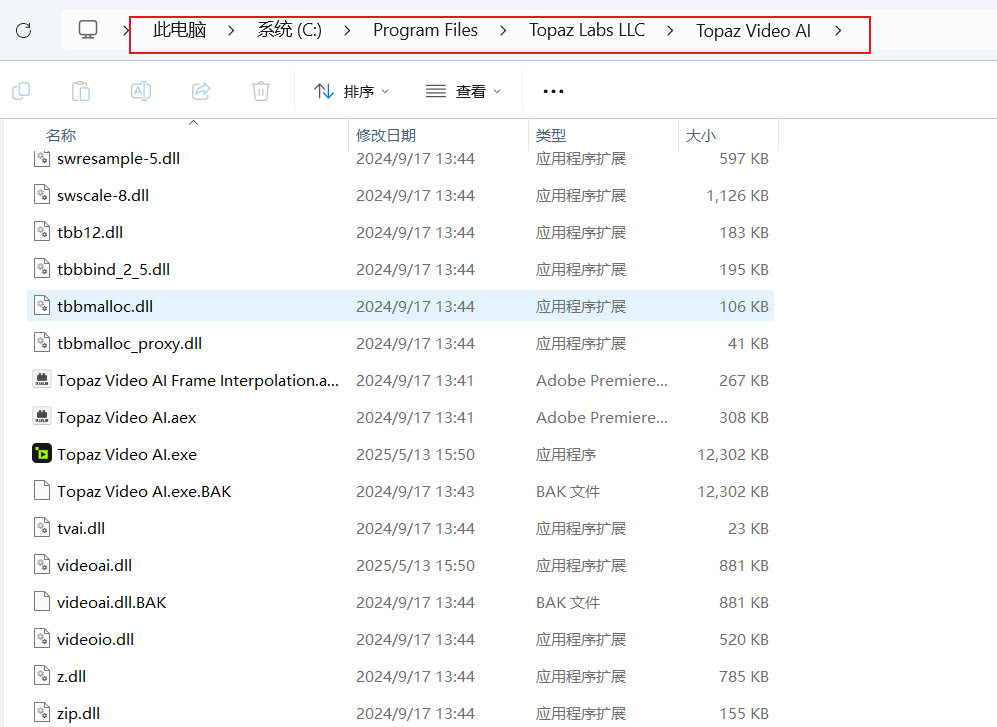Screen dimensions: 997x727
Task: Select the file name Topaz Video AI.exe.BAK
Action: pos(144,491)
